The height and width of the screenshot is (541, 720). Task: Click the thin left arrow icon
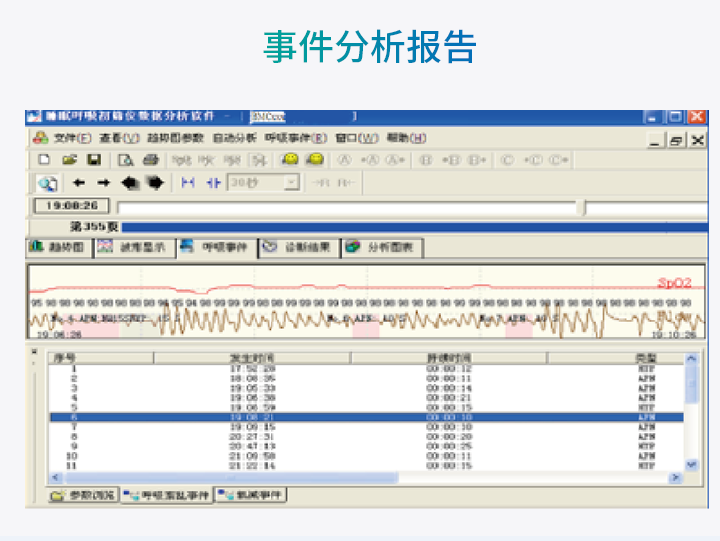(79, 183)
